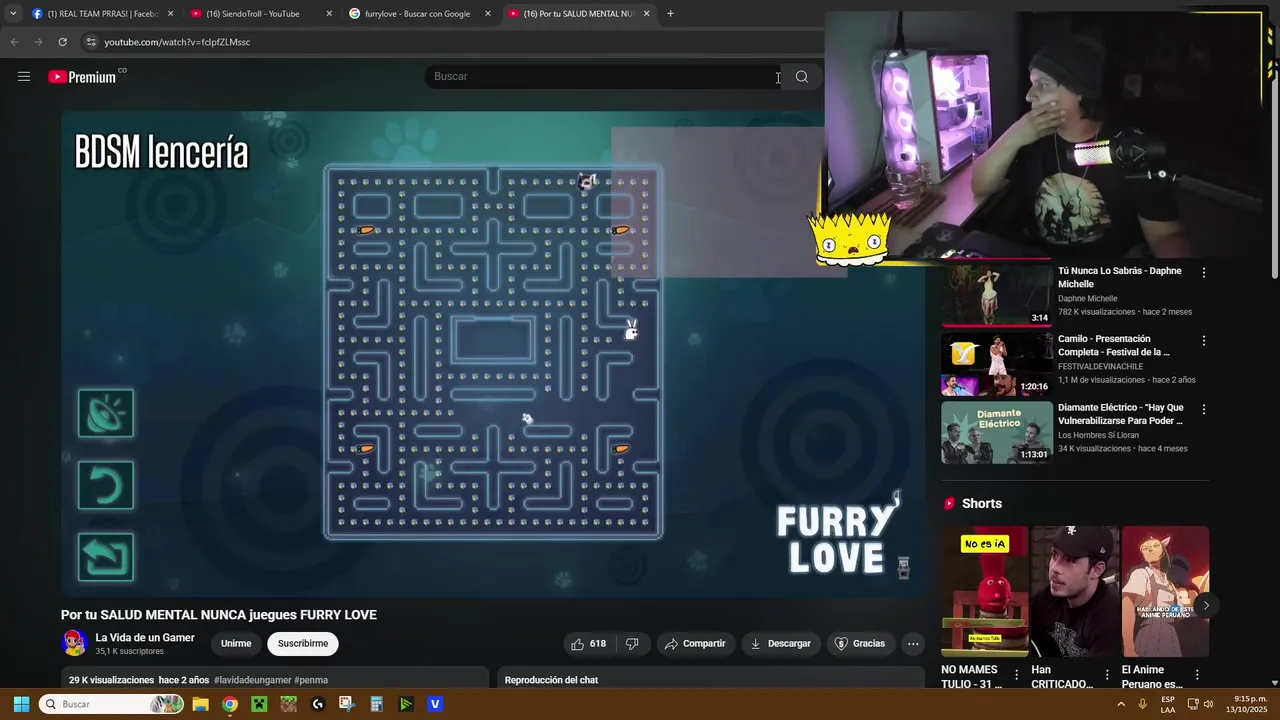
Task: Click the Gracias thanks button
Action: coord(860,643)
